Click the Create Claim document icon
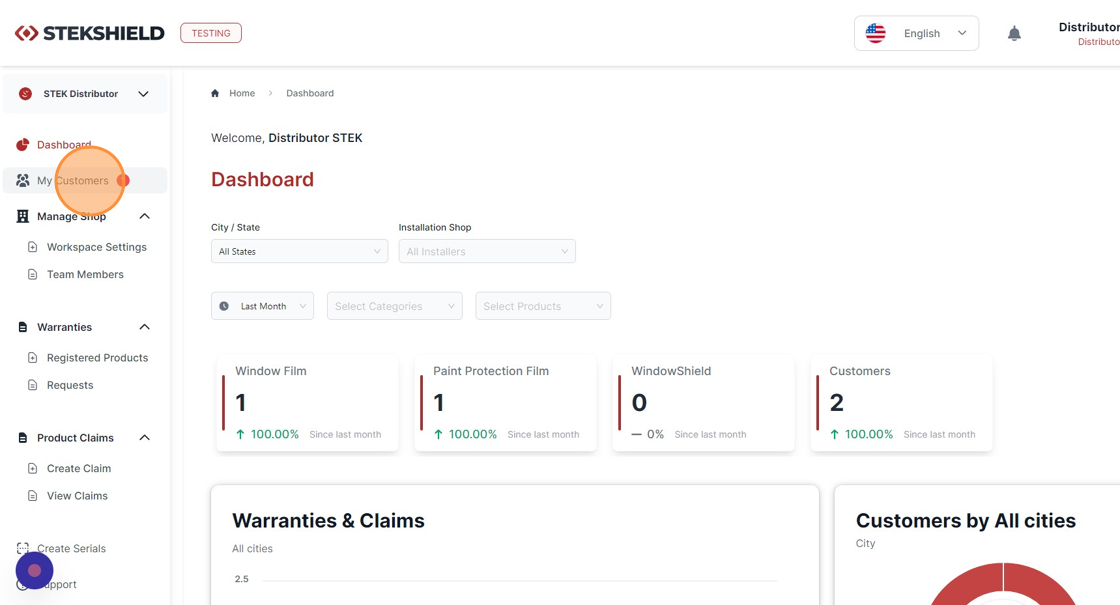This screenshot has width=1120, height=605. point(32,469)
